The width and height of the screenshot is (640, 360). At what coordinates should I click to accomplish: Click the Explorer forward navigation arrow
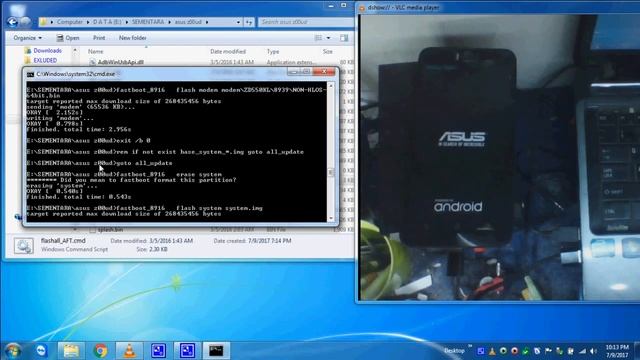26,22
